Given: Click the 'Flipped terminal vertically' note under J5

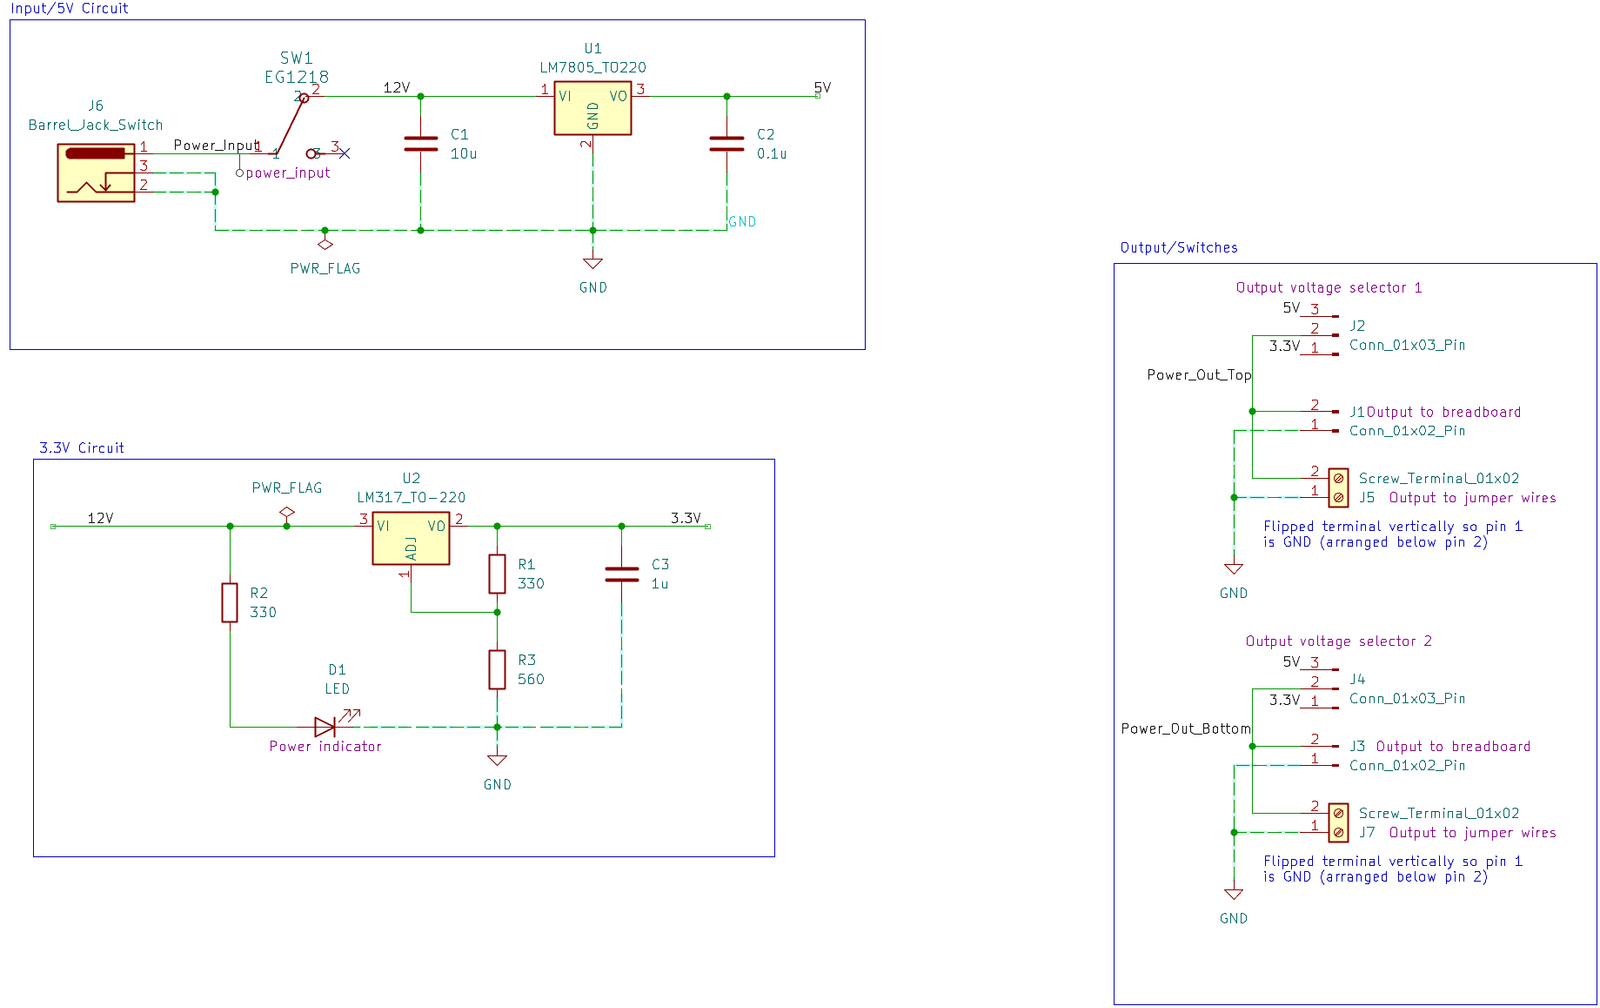Looking at the screenshot, I should 1393,534.
